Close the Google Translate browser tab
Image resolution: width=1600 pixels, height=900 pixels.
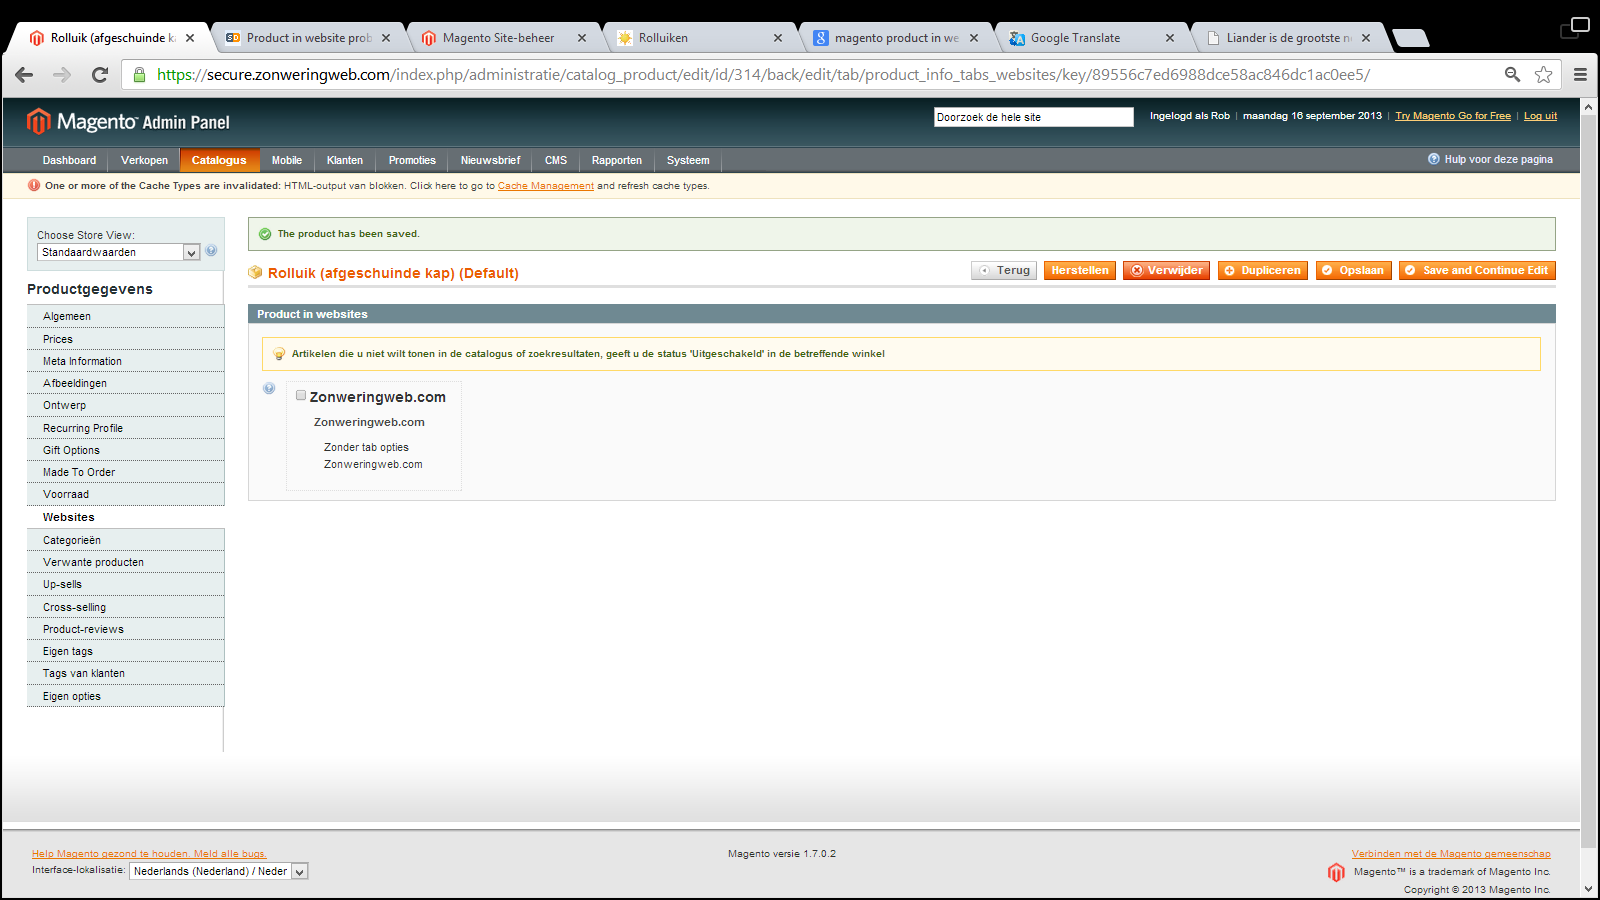(x=1170, y=38)
